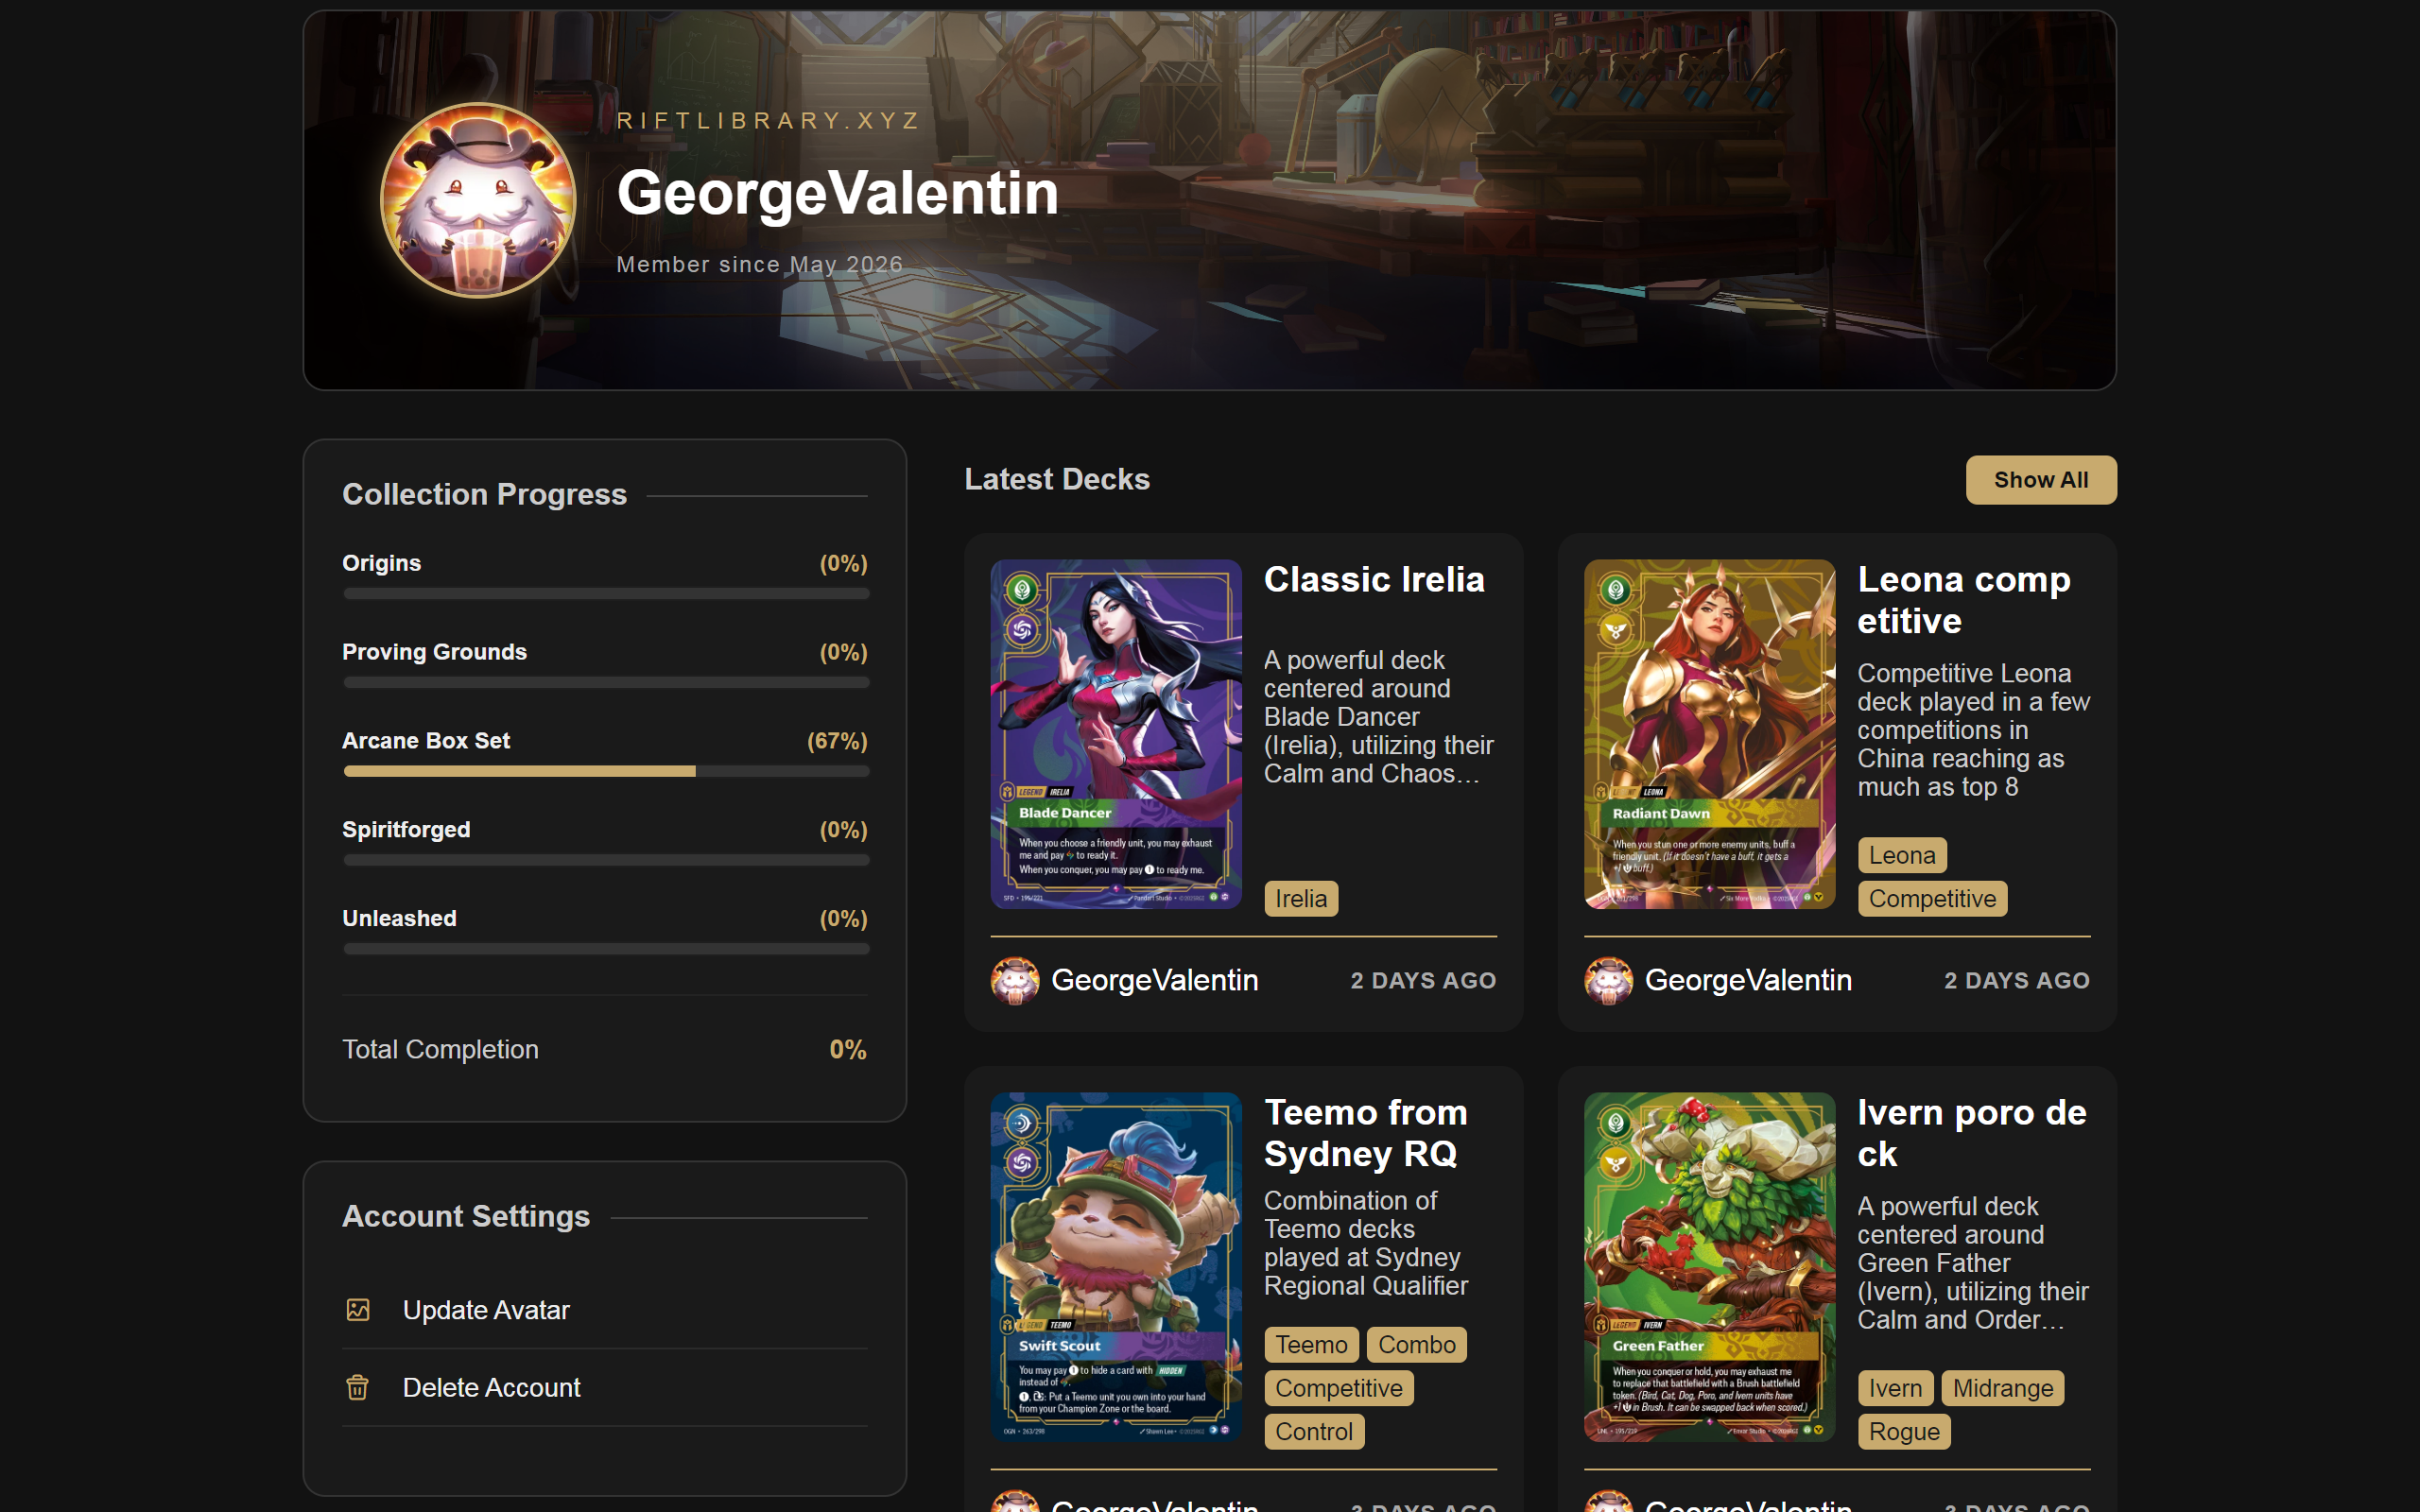Open the Update Avatar setting
Viewport: 2420px width, 1512px height.
coord(605,1310)
